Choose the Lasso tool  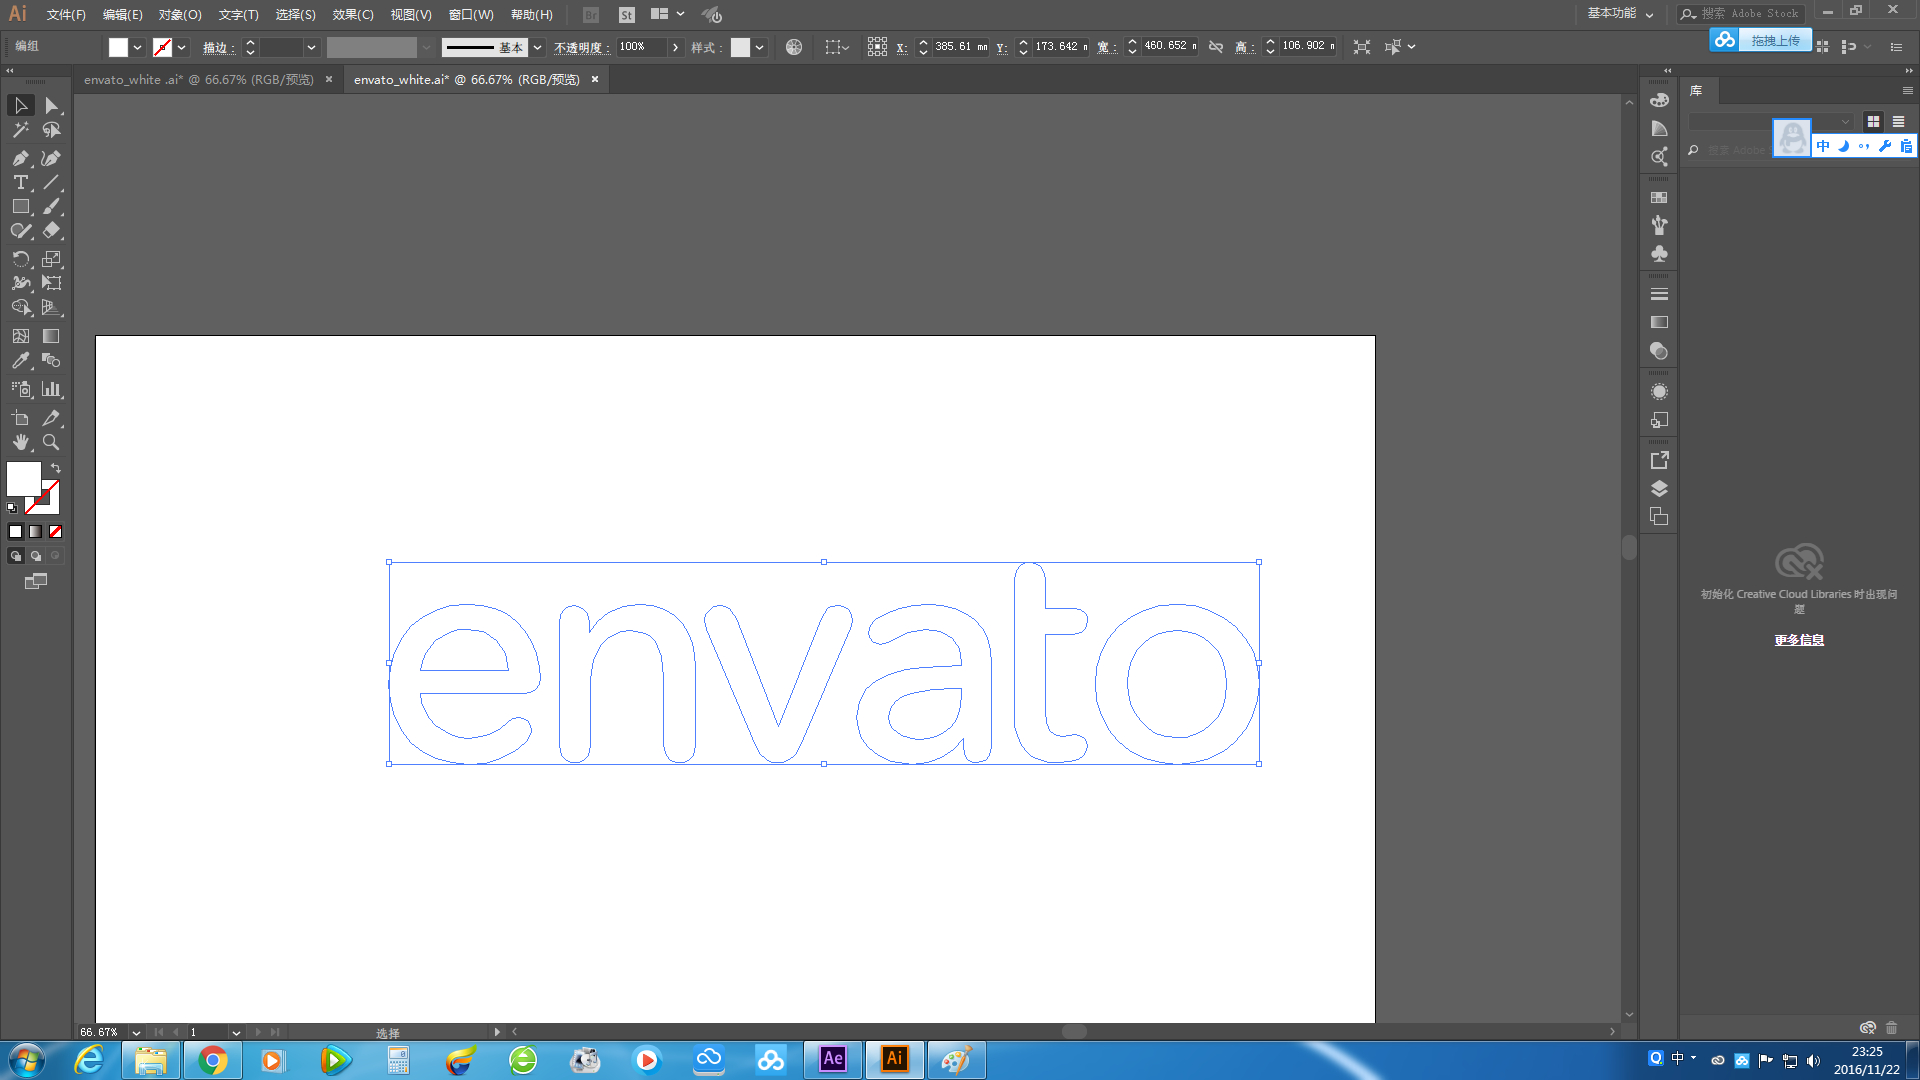[x=51, y=130]
